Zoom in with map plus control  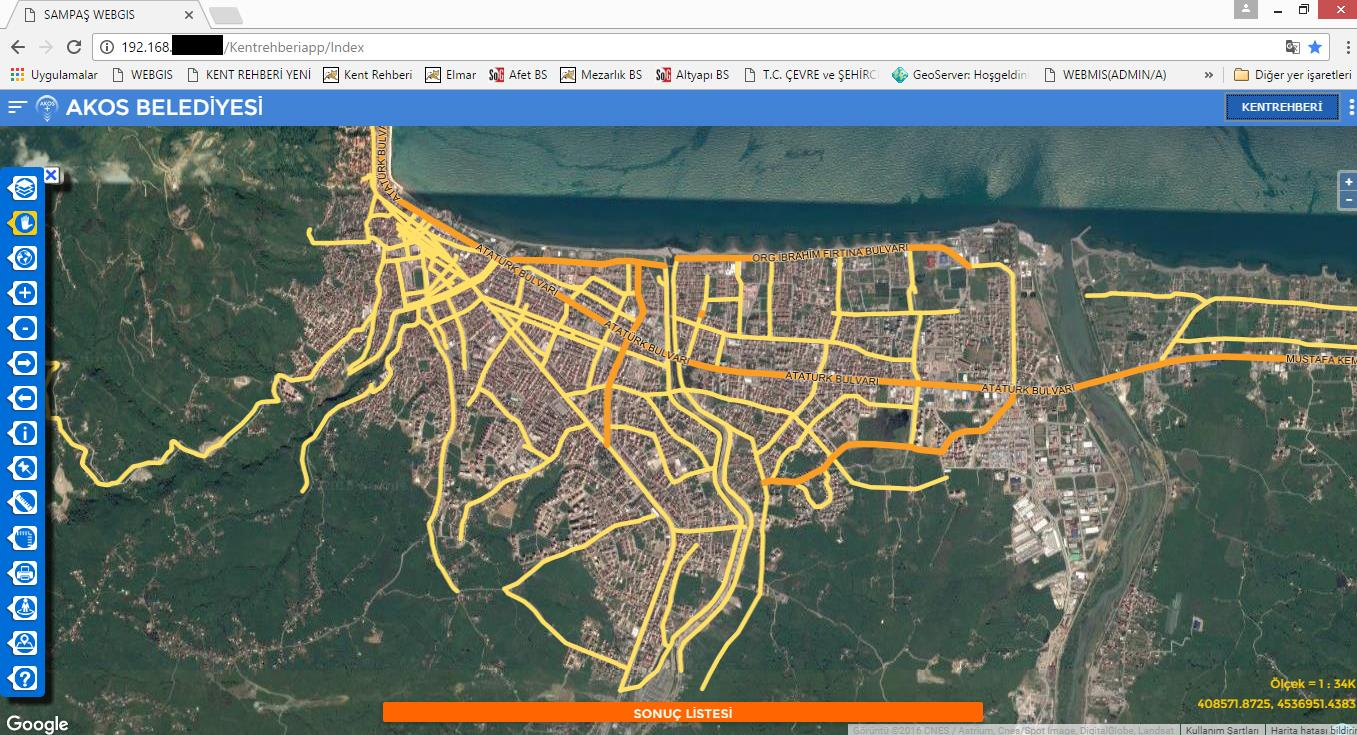tap(1349, 182)
